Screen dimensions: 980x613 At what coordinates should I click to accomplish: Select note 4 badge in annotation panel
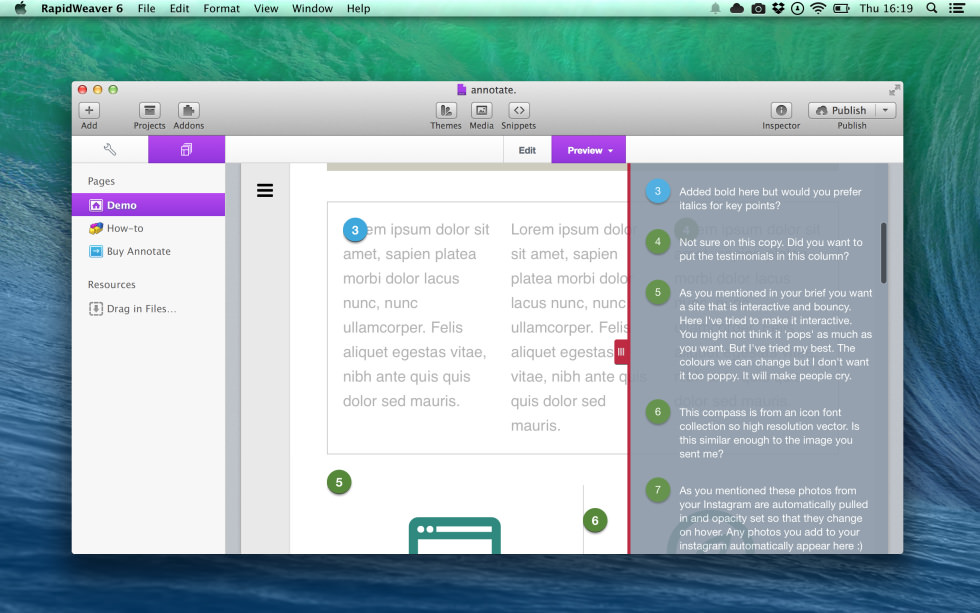pyautogui.click(x=658, y=242)
